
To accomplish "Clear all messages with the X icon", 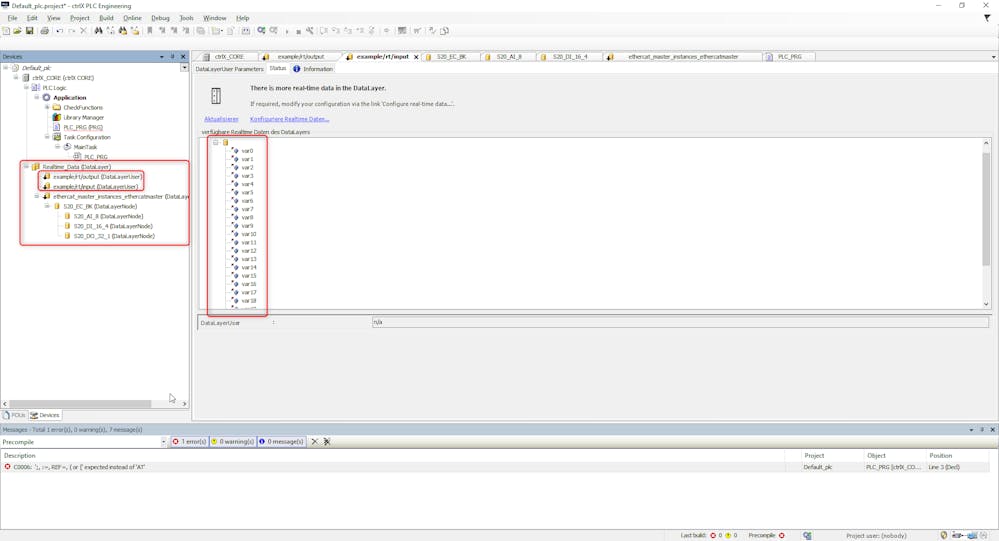I will tap(314, 442).
